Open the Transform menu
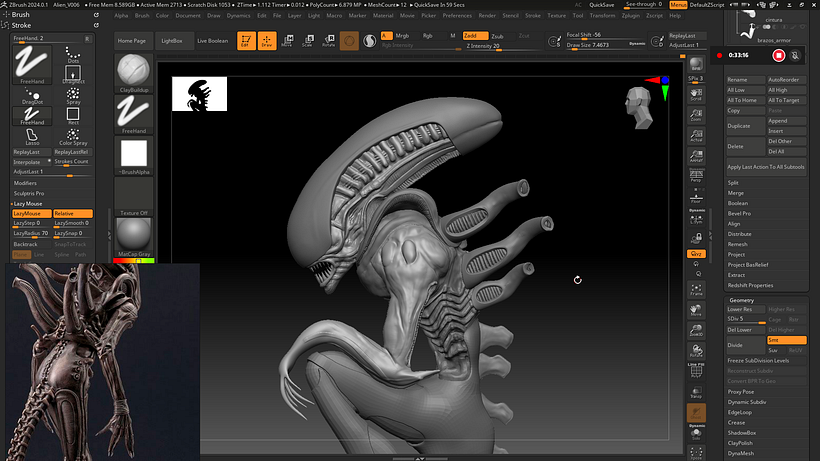820x461 pixels. (x=602, y=16)
